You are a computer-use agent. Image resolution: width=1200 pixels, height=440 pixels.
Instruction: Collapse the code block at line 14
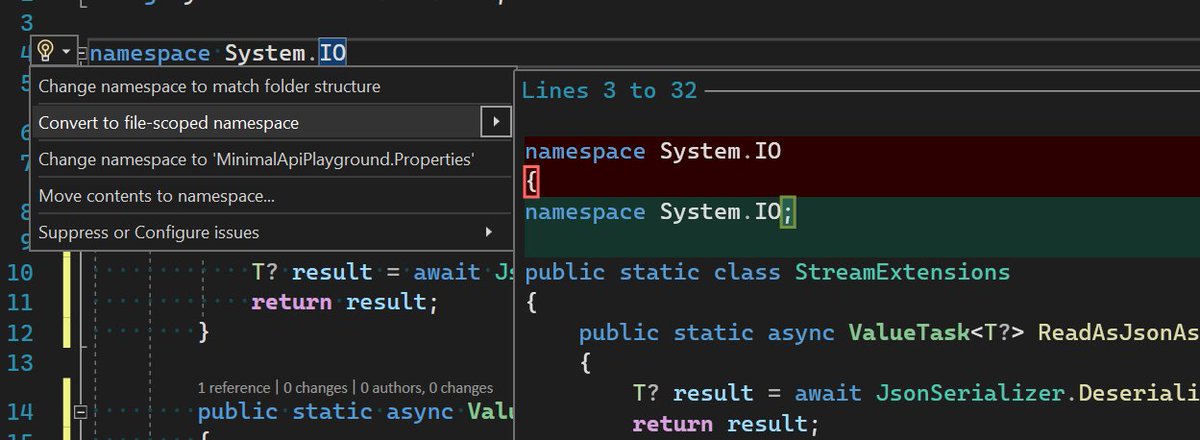(80, 411)
